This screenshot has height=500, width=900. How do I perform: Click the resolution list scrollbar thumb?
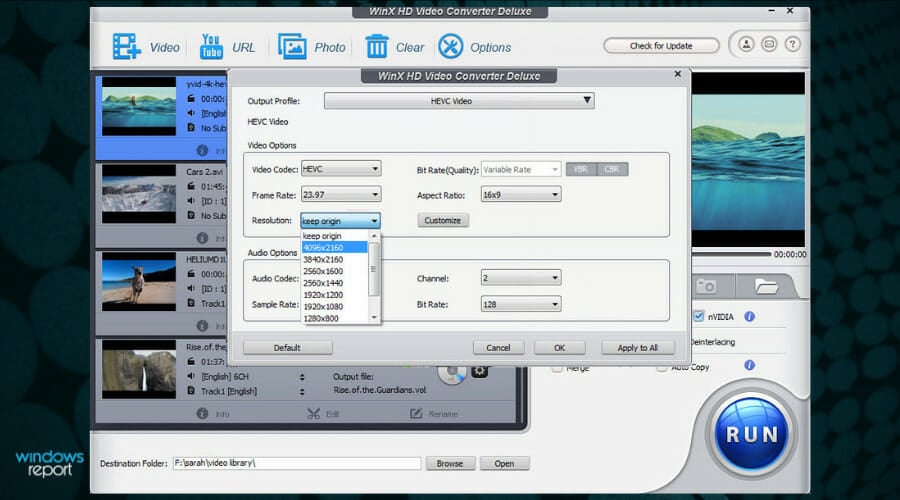pos(374,269)
